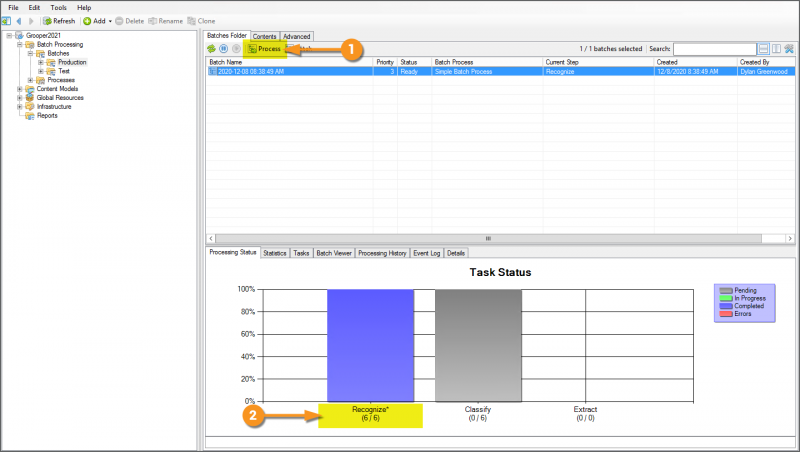Viewport: 800px width, 452px height.
Task: Click the Infrastructure folder icon
Action: (30, 107)
